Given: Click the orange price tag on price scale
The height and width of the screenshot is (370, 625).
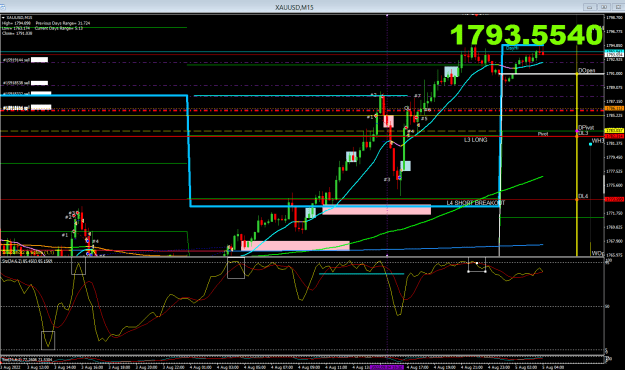Looking at the screenshot, I should click(x=614, y=108).
